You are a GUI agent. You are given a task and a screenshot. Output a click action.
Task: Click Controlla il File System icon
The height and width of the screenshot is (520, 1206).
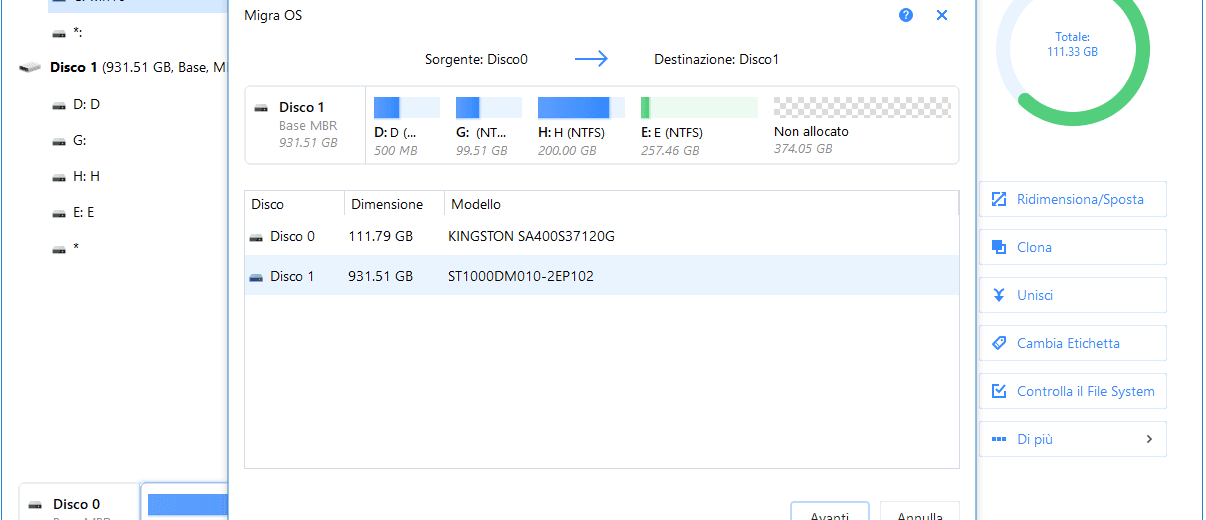[998, 391]
